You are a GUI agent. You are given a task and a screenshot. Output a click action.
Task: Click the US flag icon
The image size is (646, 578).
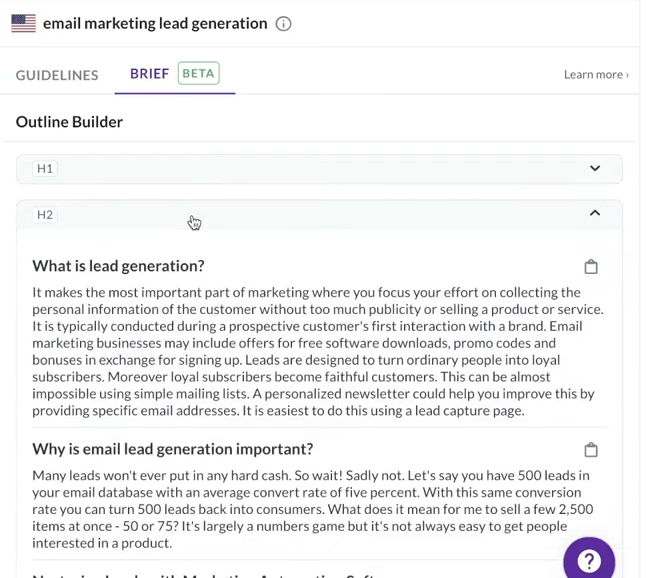(23, 23)
